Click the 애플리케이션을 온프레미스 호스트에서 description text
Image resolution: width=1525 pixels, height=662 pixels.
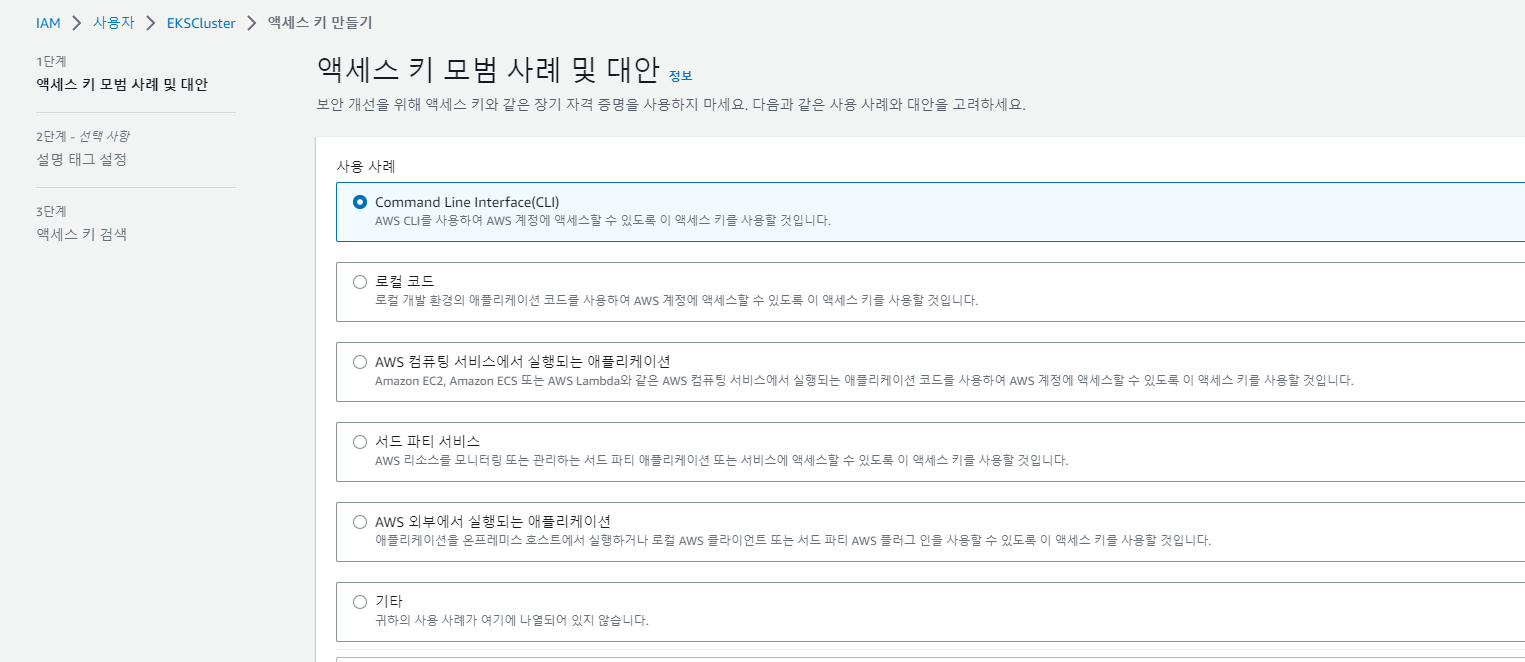(x=793, y=540)
